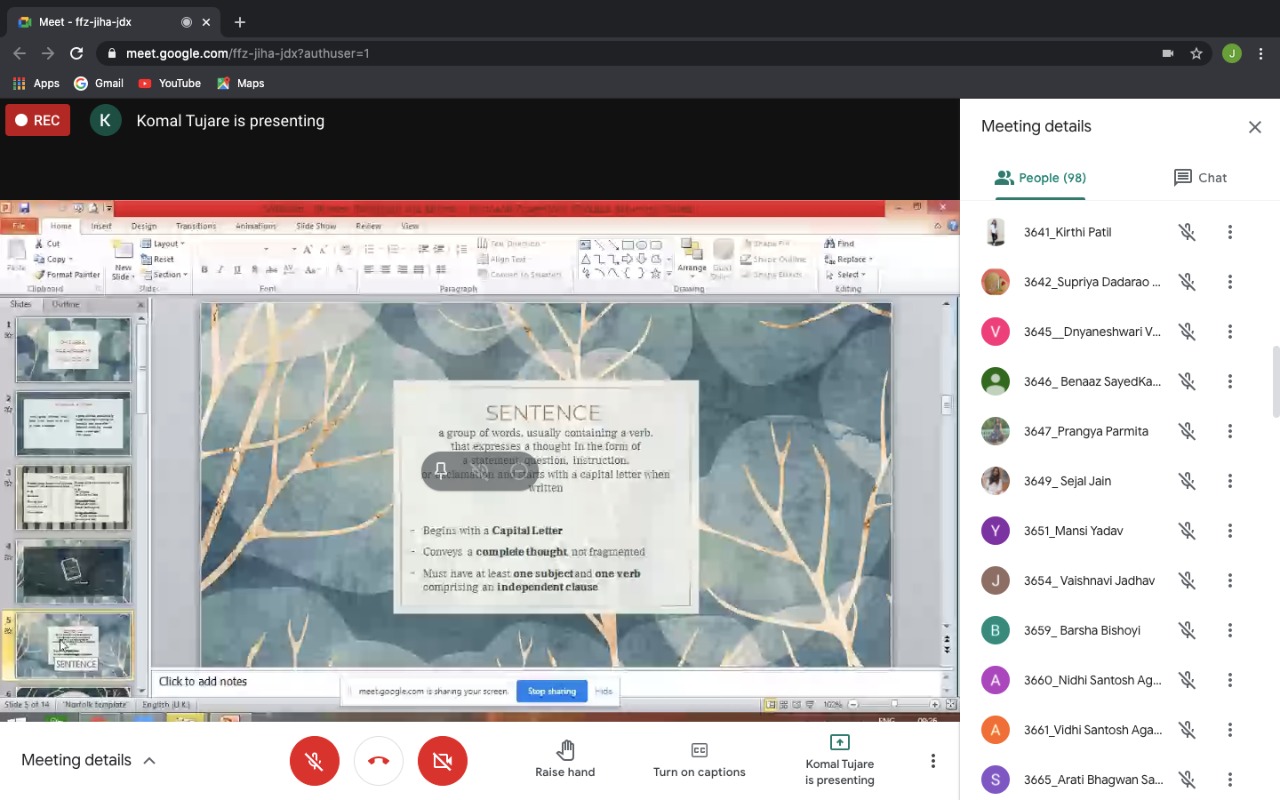
Task: Open more options for 3651_Mansi Yadav
Action: [1229, 531]
